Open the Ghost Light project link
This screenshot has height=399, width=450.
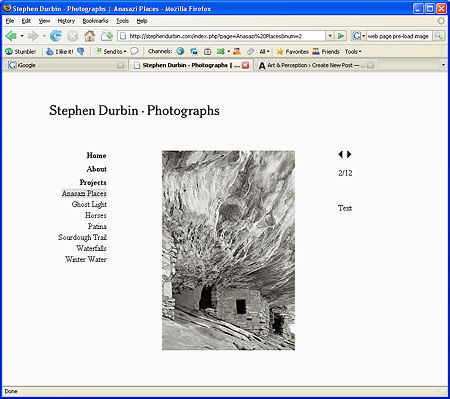89,204
